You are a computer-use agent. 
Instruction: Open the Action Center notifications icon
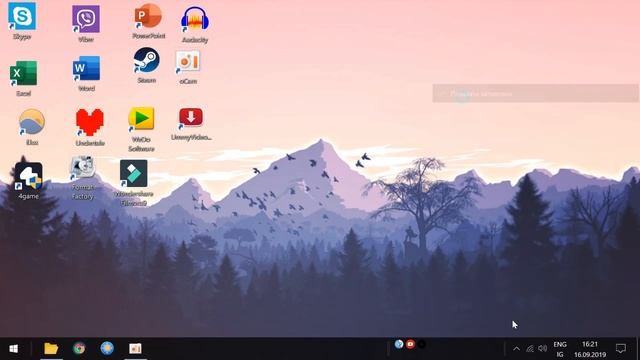(x=621, y=349)
